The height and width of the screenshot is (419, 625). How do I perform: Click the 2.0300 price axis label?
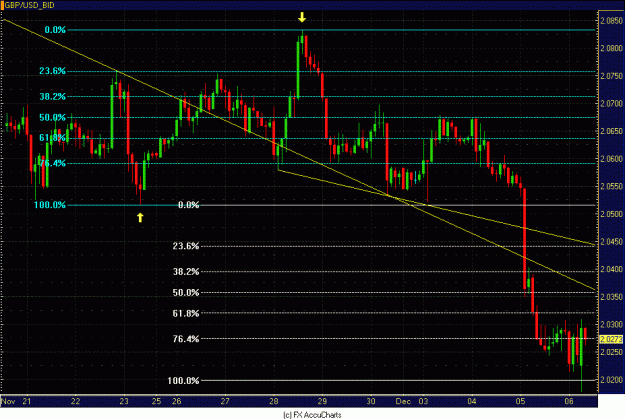(x=611, y=325)
